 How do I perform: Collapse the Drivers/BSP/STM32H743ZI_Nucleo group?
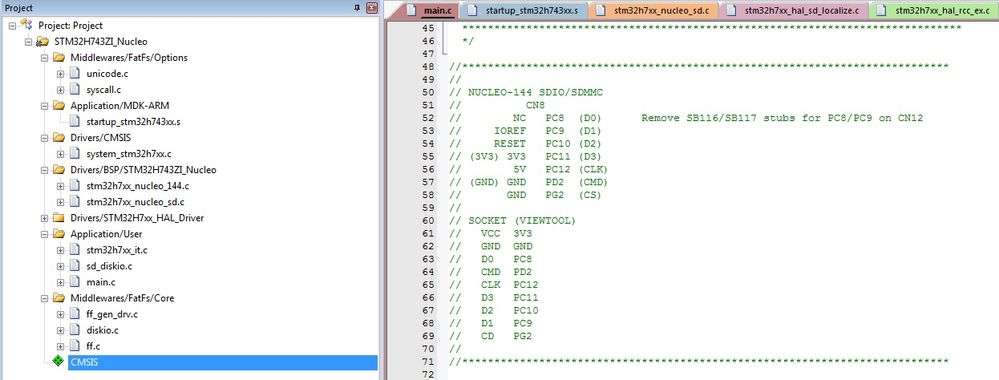[44, 170]
